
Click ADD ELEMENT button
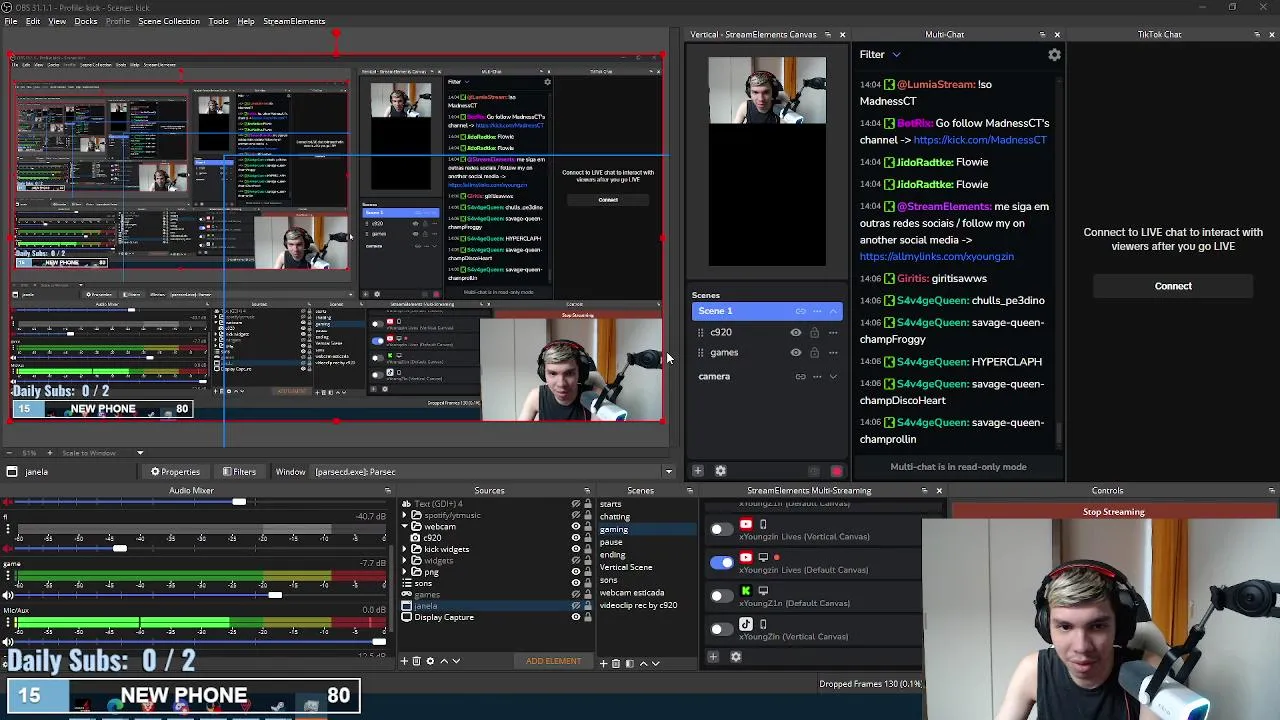pos(553,661)
